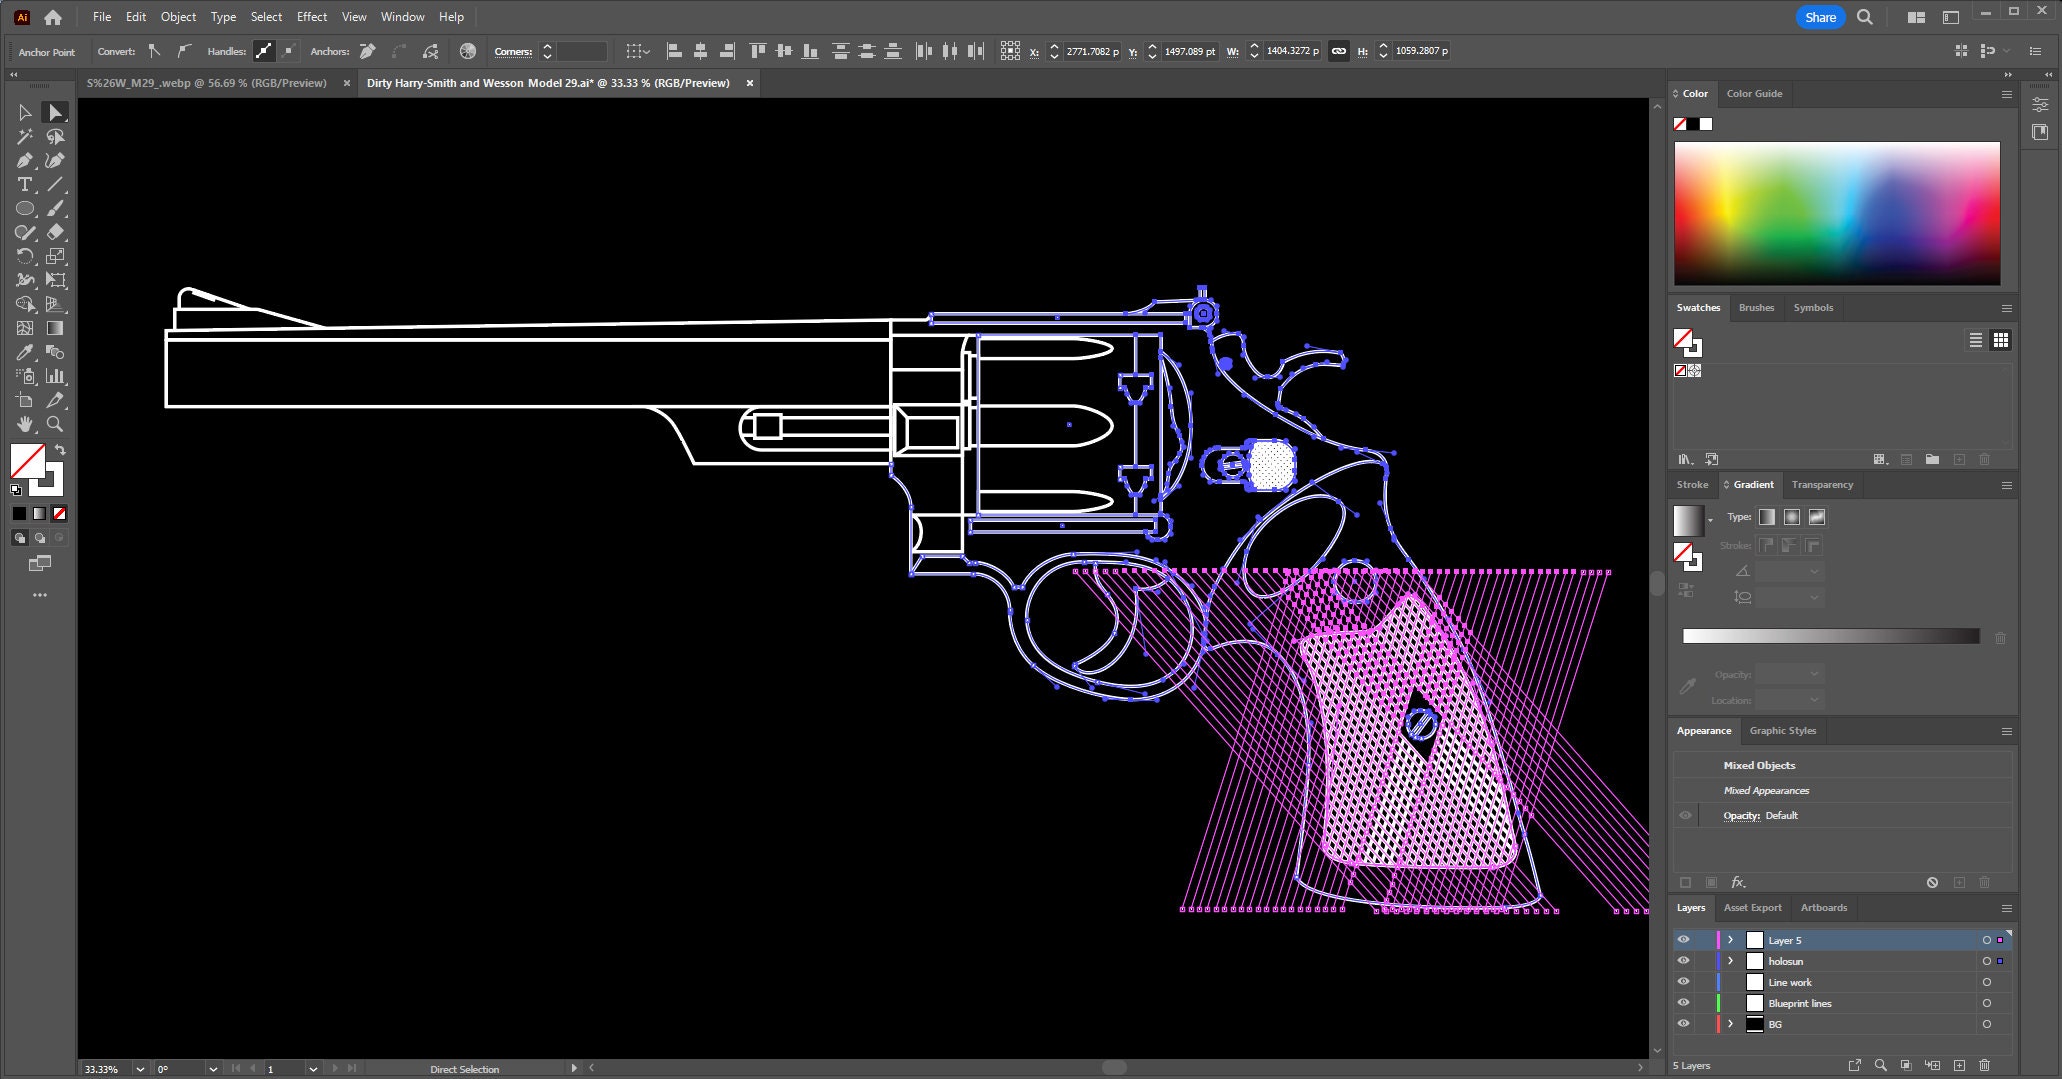Select the Column Graph tool

click(x=55, y=377)
